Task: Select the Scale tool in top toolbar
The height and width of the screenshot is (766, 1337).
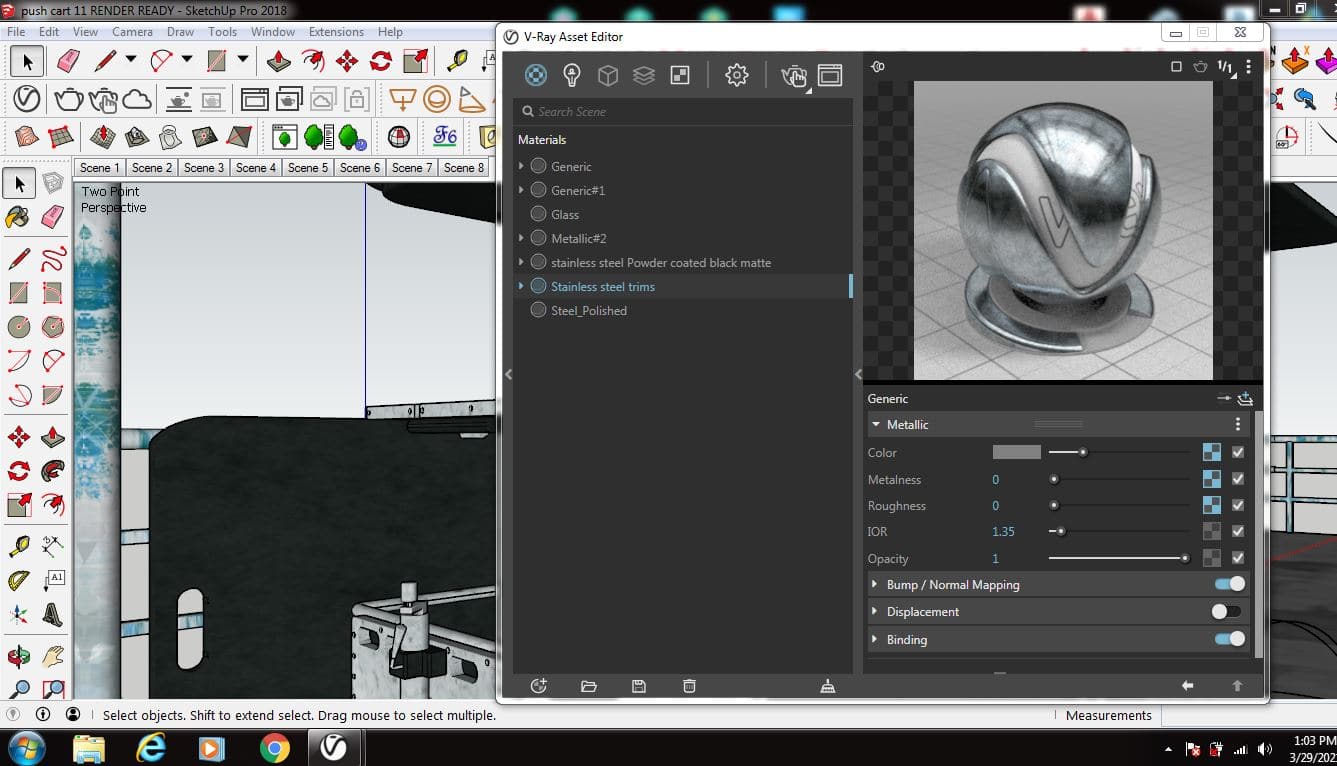Action: pyautogui.click(x=415, y=61)
